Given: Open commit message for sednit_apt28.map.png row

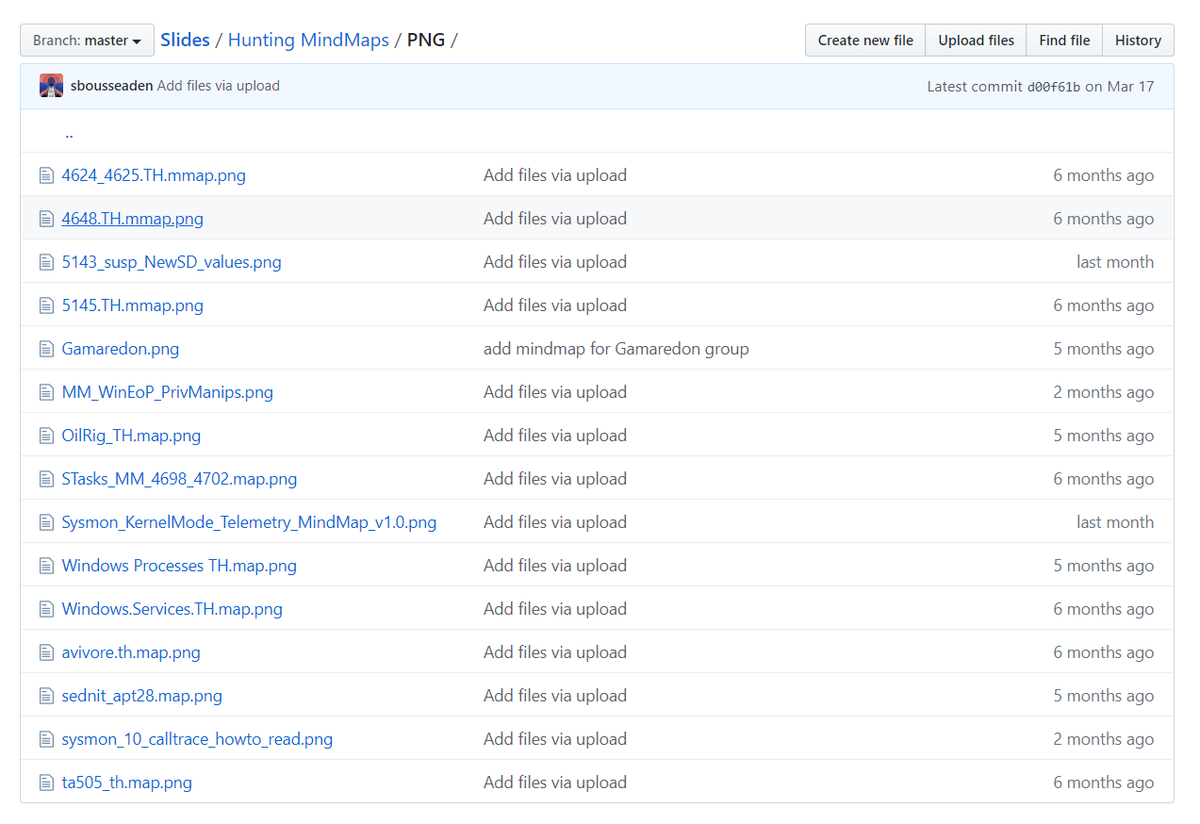Looking at the screenshot, I should coord(555,695).
